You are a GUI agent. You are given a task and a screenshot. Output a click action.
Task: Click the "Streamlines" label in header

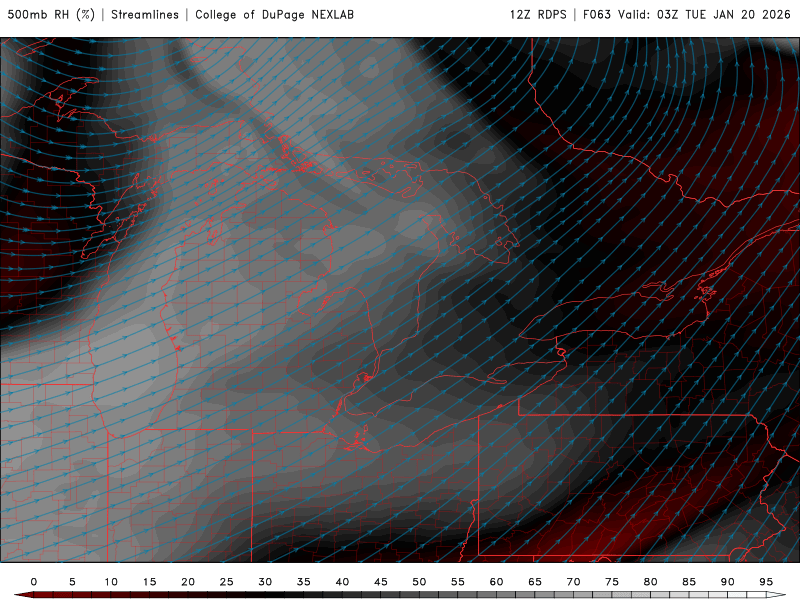(x=145, y=14)
